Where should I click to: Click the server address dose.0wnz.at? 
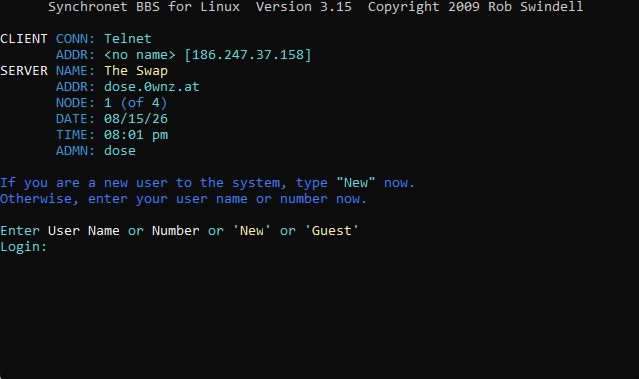point(152,87)
